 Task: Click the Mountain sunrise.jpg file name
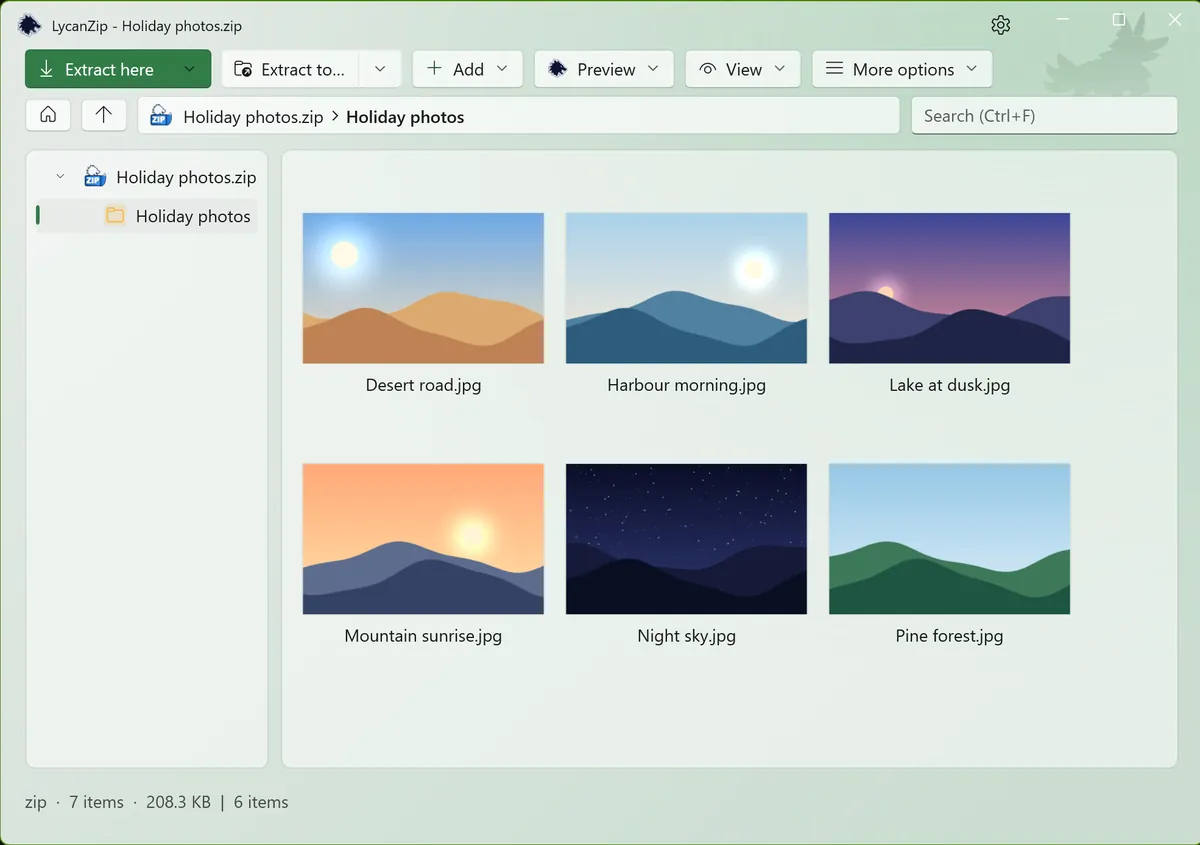pos(423,636)
